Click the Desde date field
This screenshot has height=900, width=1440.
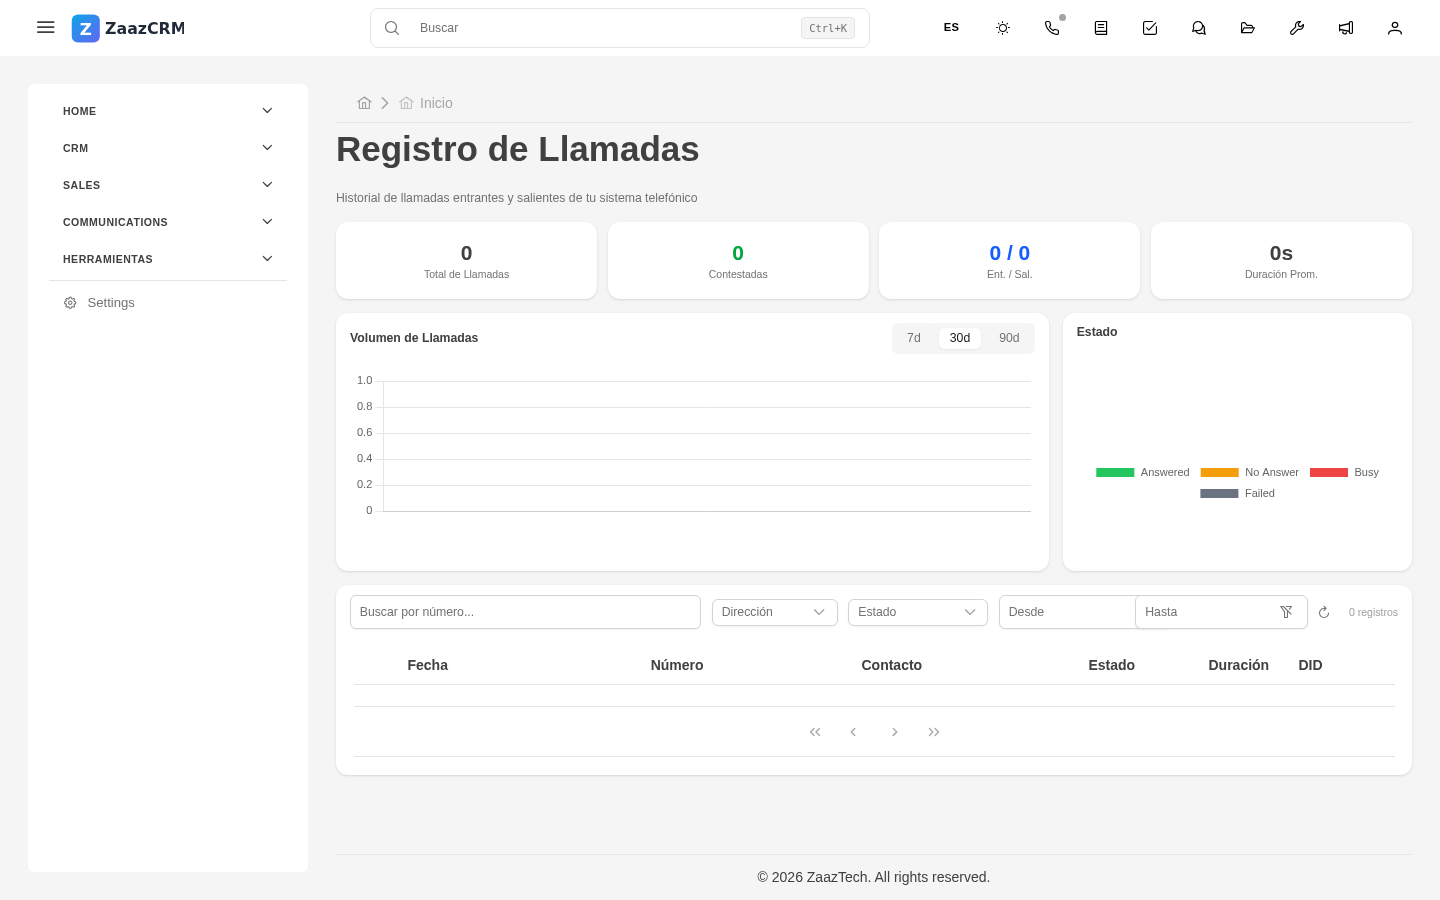click(1067, 612)
